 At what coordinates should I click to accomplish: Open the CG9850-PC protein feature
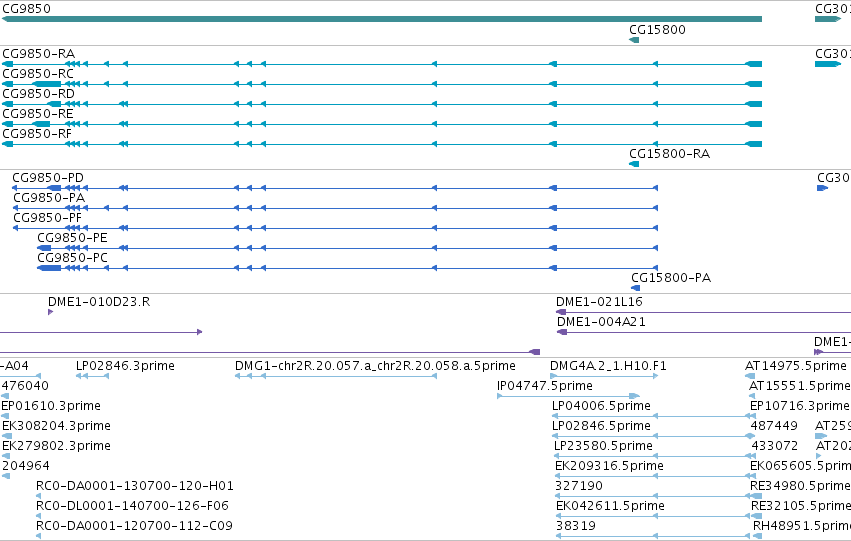(72, 258)
